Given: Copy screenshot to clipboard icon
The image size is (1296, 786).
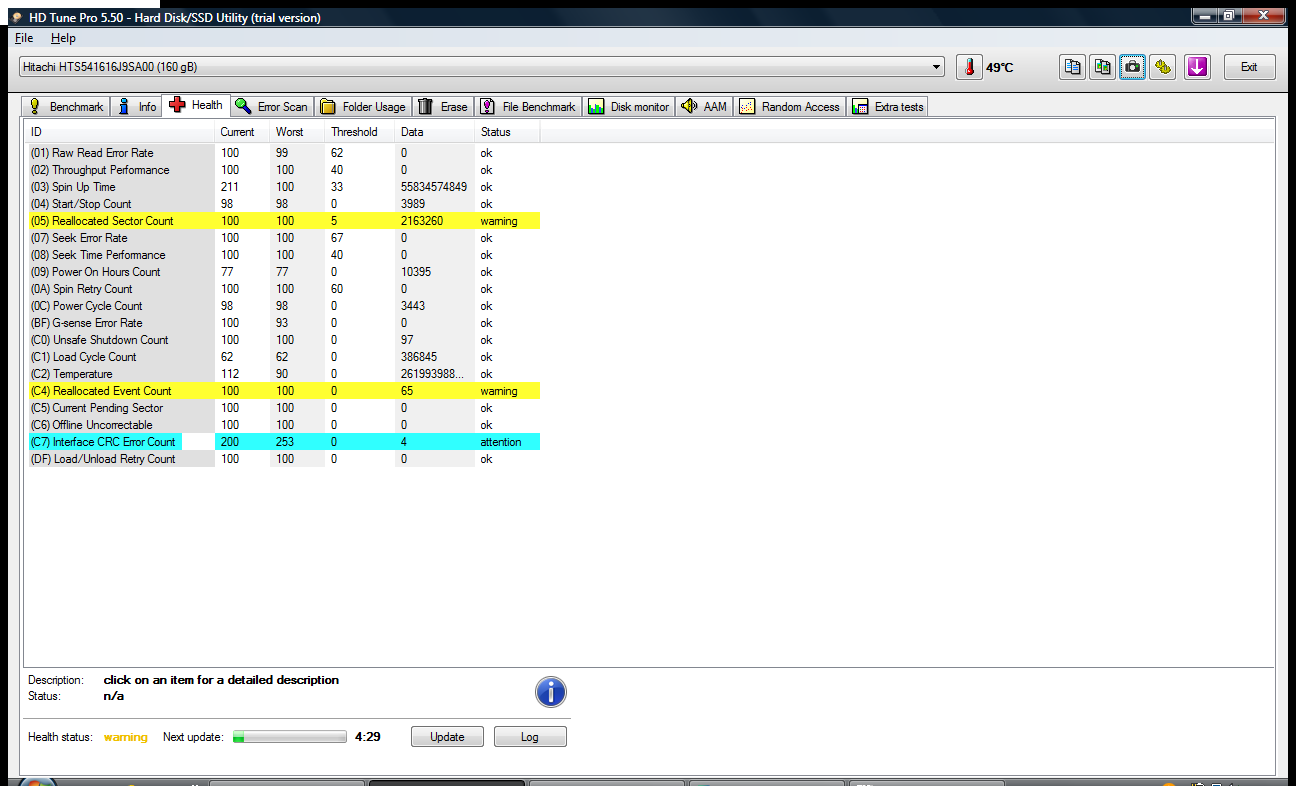Looking at the screenshot, I should pos(1103,67).
